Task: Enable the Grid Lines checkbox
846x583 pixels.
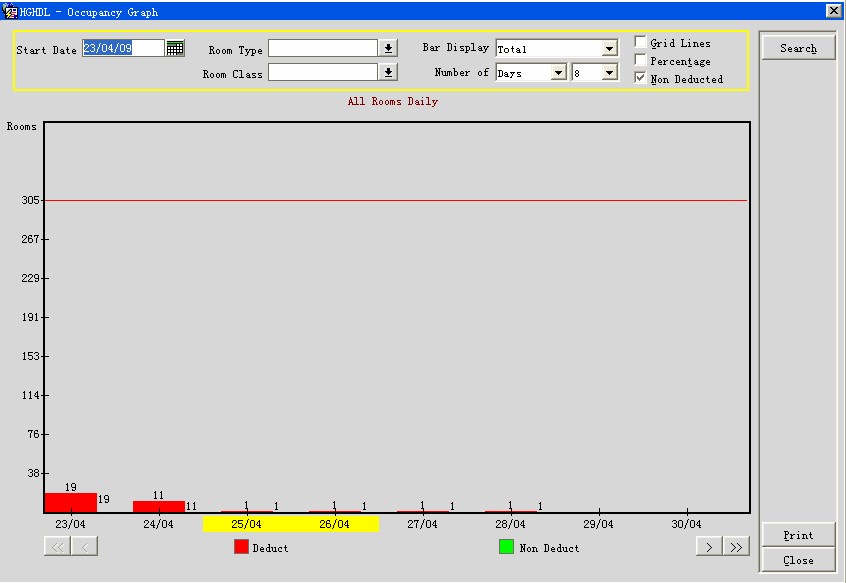Action: coord(640,43)
